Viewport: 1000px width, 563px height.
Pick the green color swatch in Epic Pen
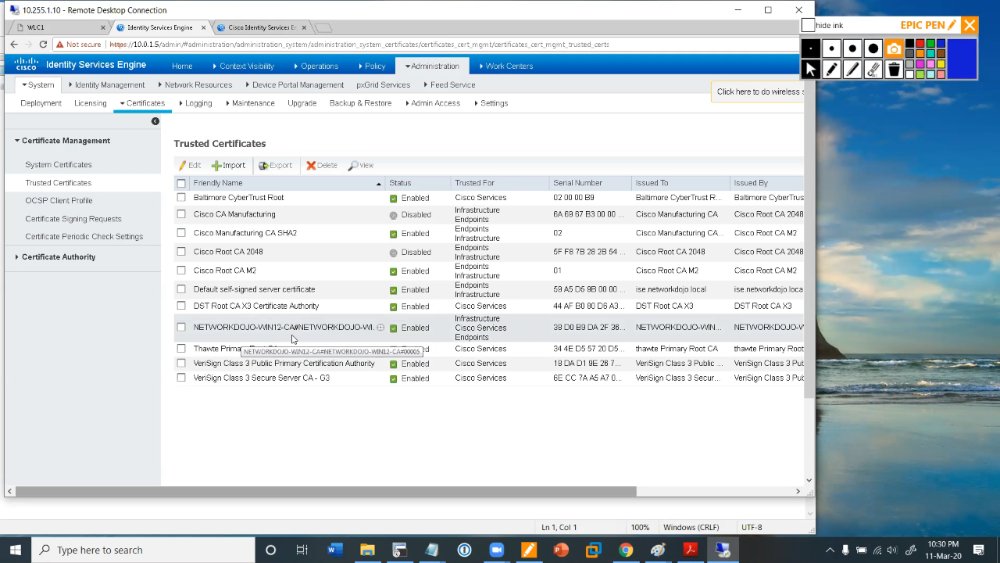(930, 44)
